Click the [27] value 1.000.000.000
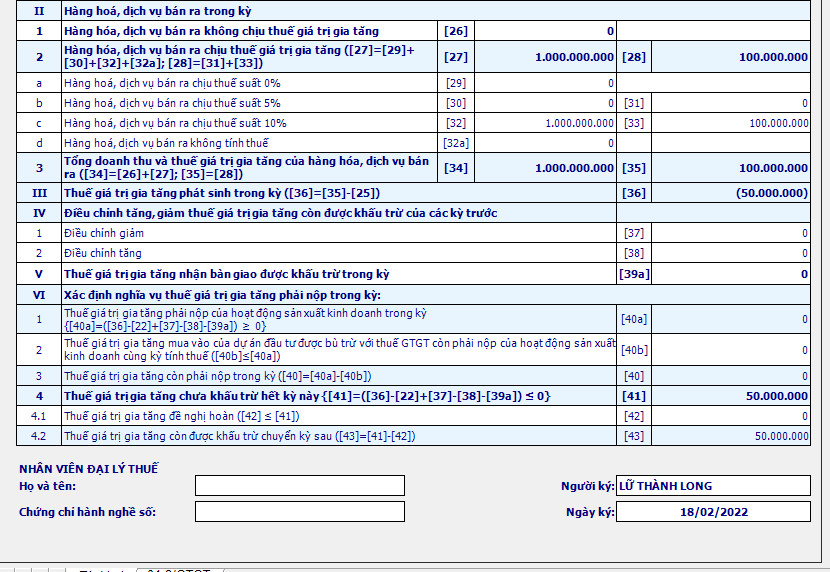Screen dimensions: 830x572 tap(545, 57)
